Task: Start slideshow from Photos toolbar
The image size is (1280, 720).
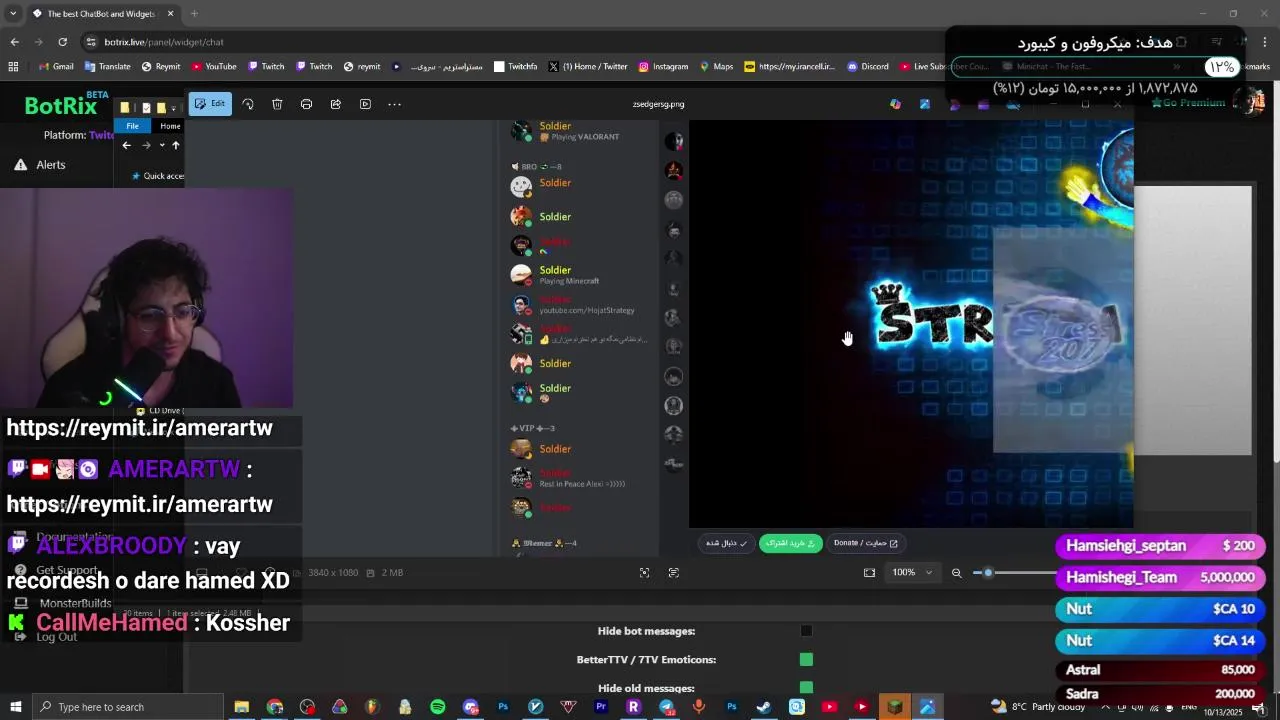Action: 365,104
